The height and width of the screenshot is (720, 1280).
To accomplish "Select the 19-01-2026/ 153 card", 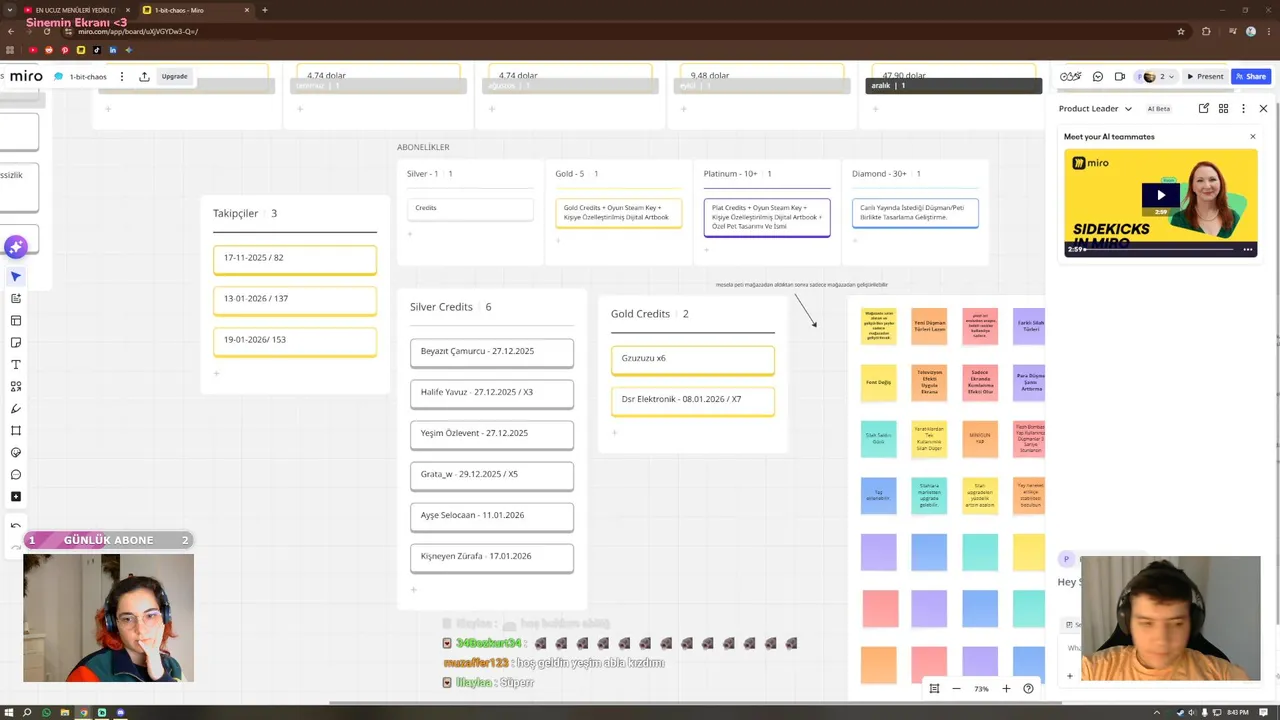I will coord(295,341).
